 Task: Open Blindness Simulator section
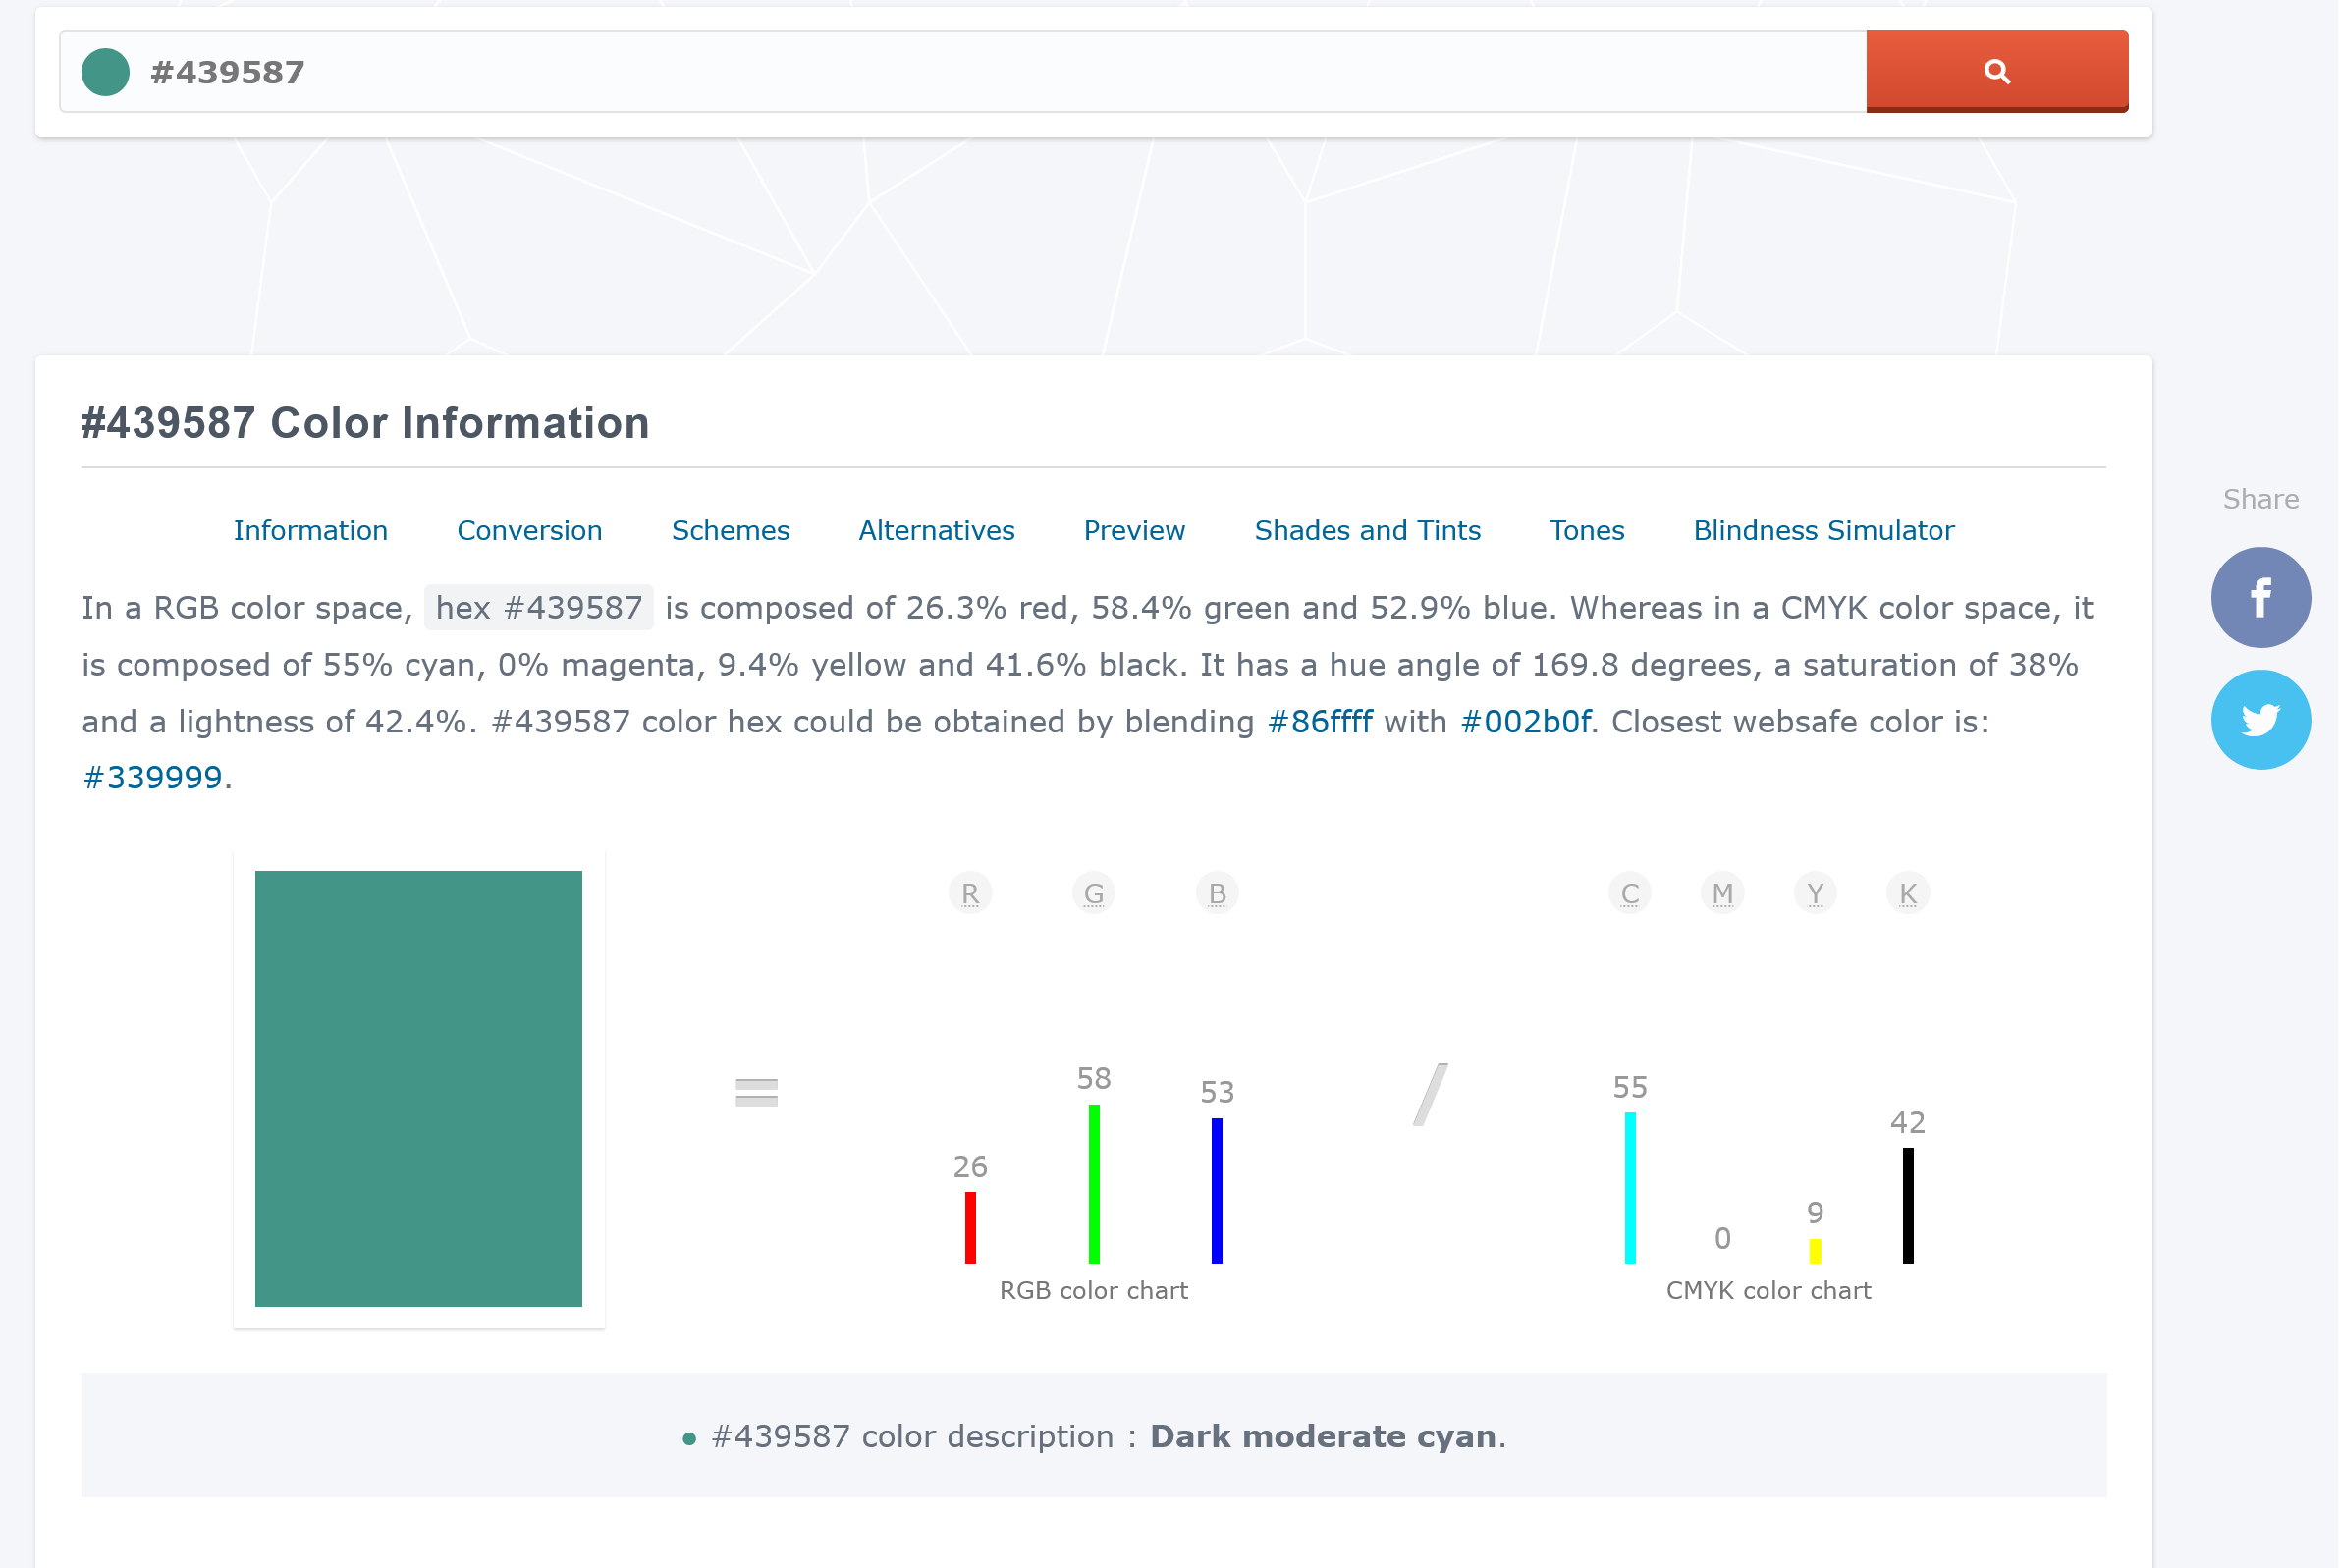[x=1823, y=531]
